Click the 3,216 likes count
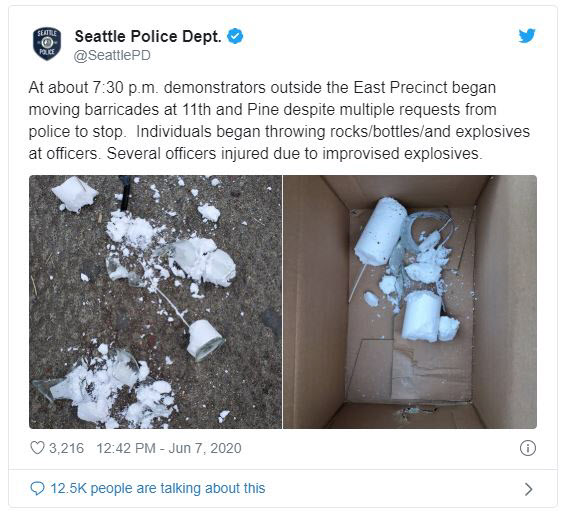Image resolution: width=566 pixels, height=513 pixels. [x=66, y=448]
